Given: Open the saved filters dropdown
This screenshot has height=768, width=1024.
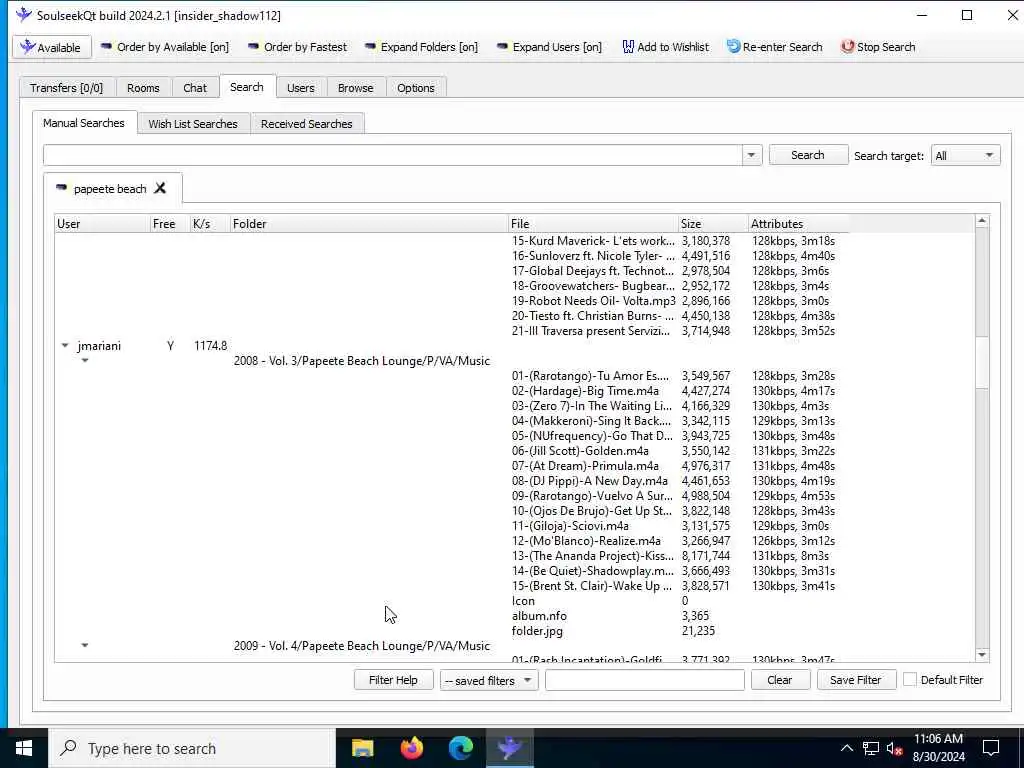Looking at the screenshot, I should 488,680.
